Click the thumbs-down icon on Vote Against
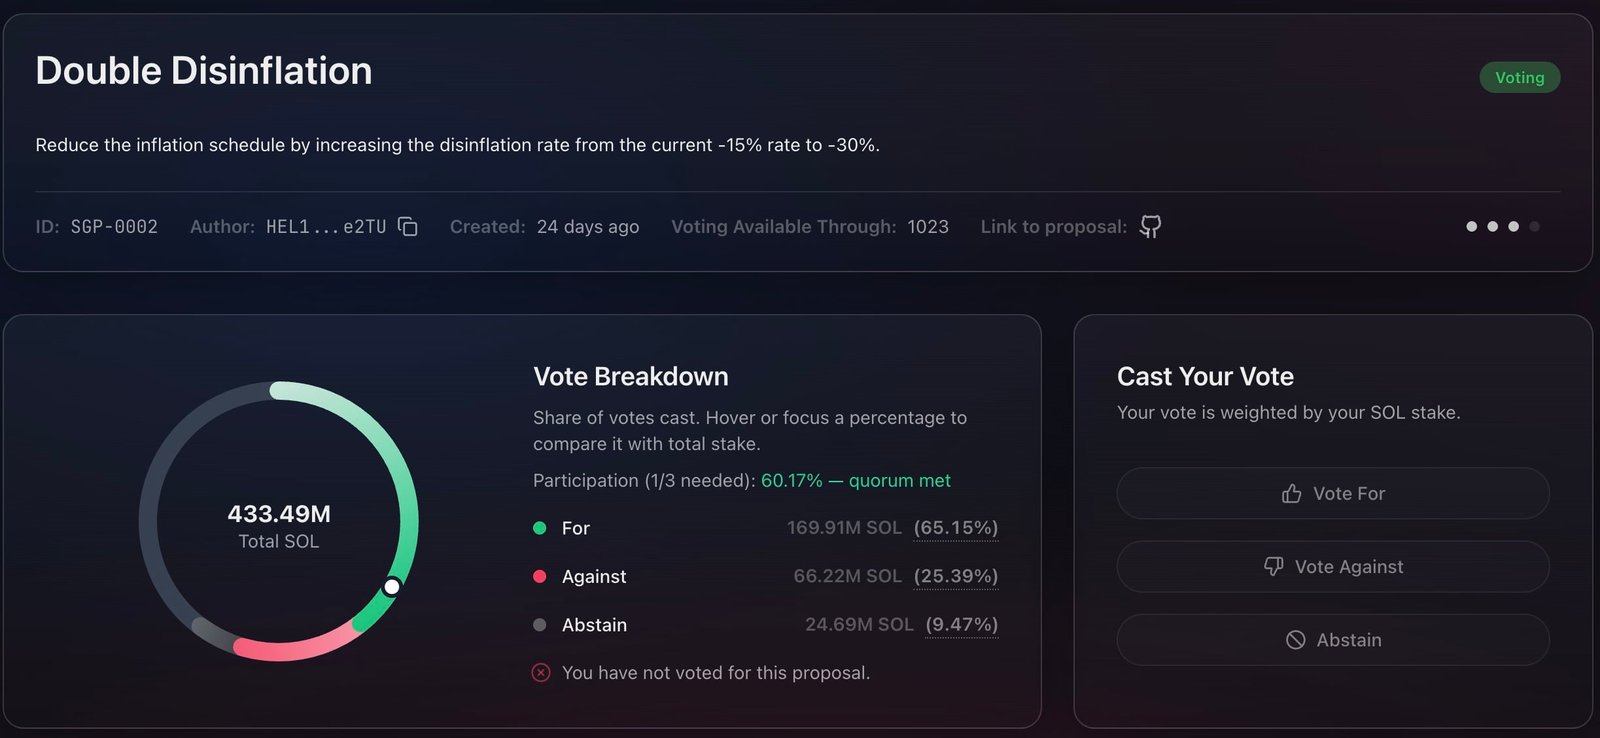1600x738 pixels. click(x=1273, y=566)
